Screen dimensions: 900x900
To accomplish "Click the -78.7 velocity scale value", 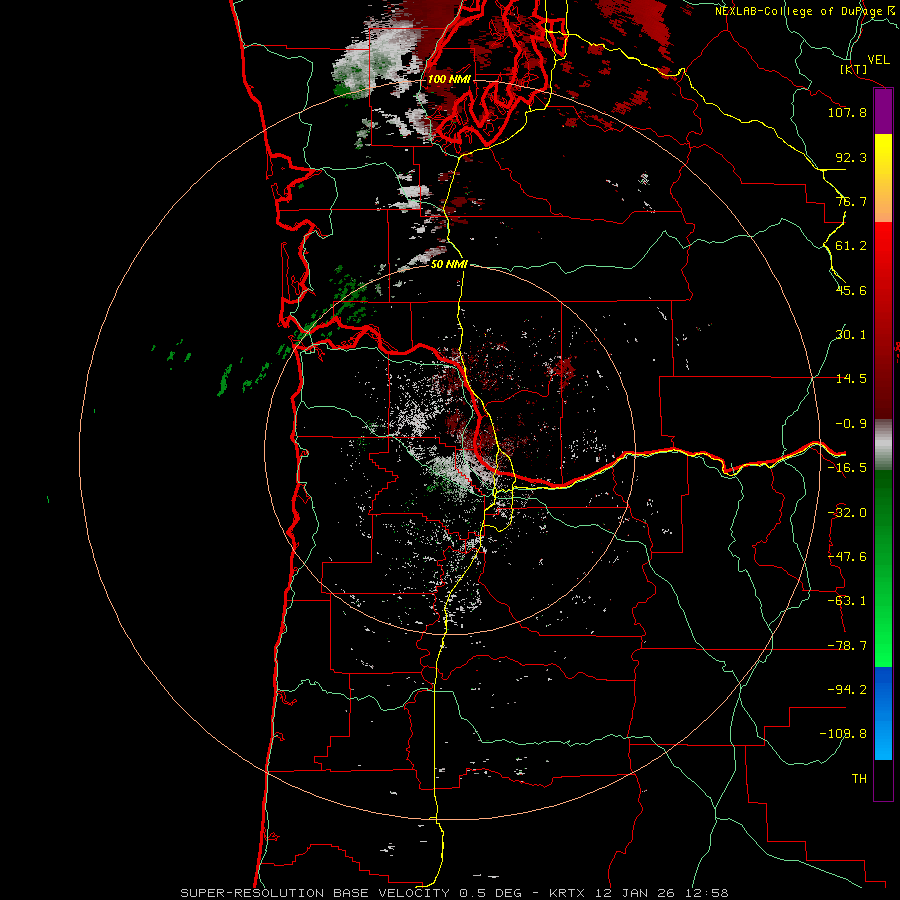I will click(x=847, y=646).
